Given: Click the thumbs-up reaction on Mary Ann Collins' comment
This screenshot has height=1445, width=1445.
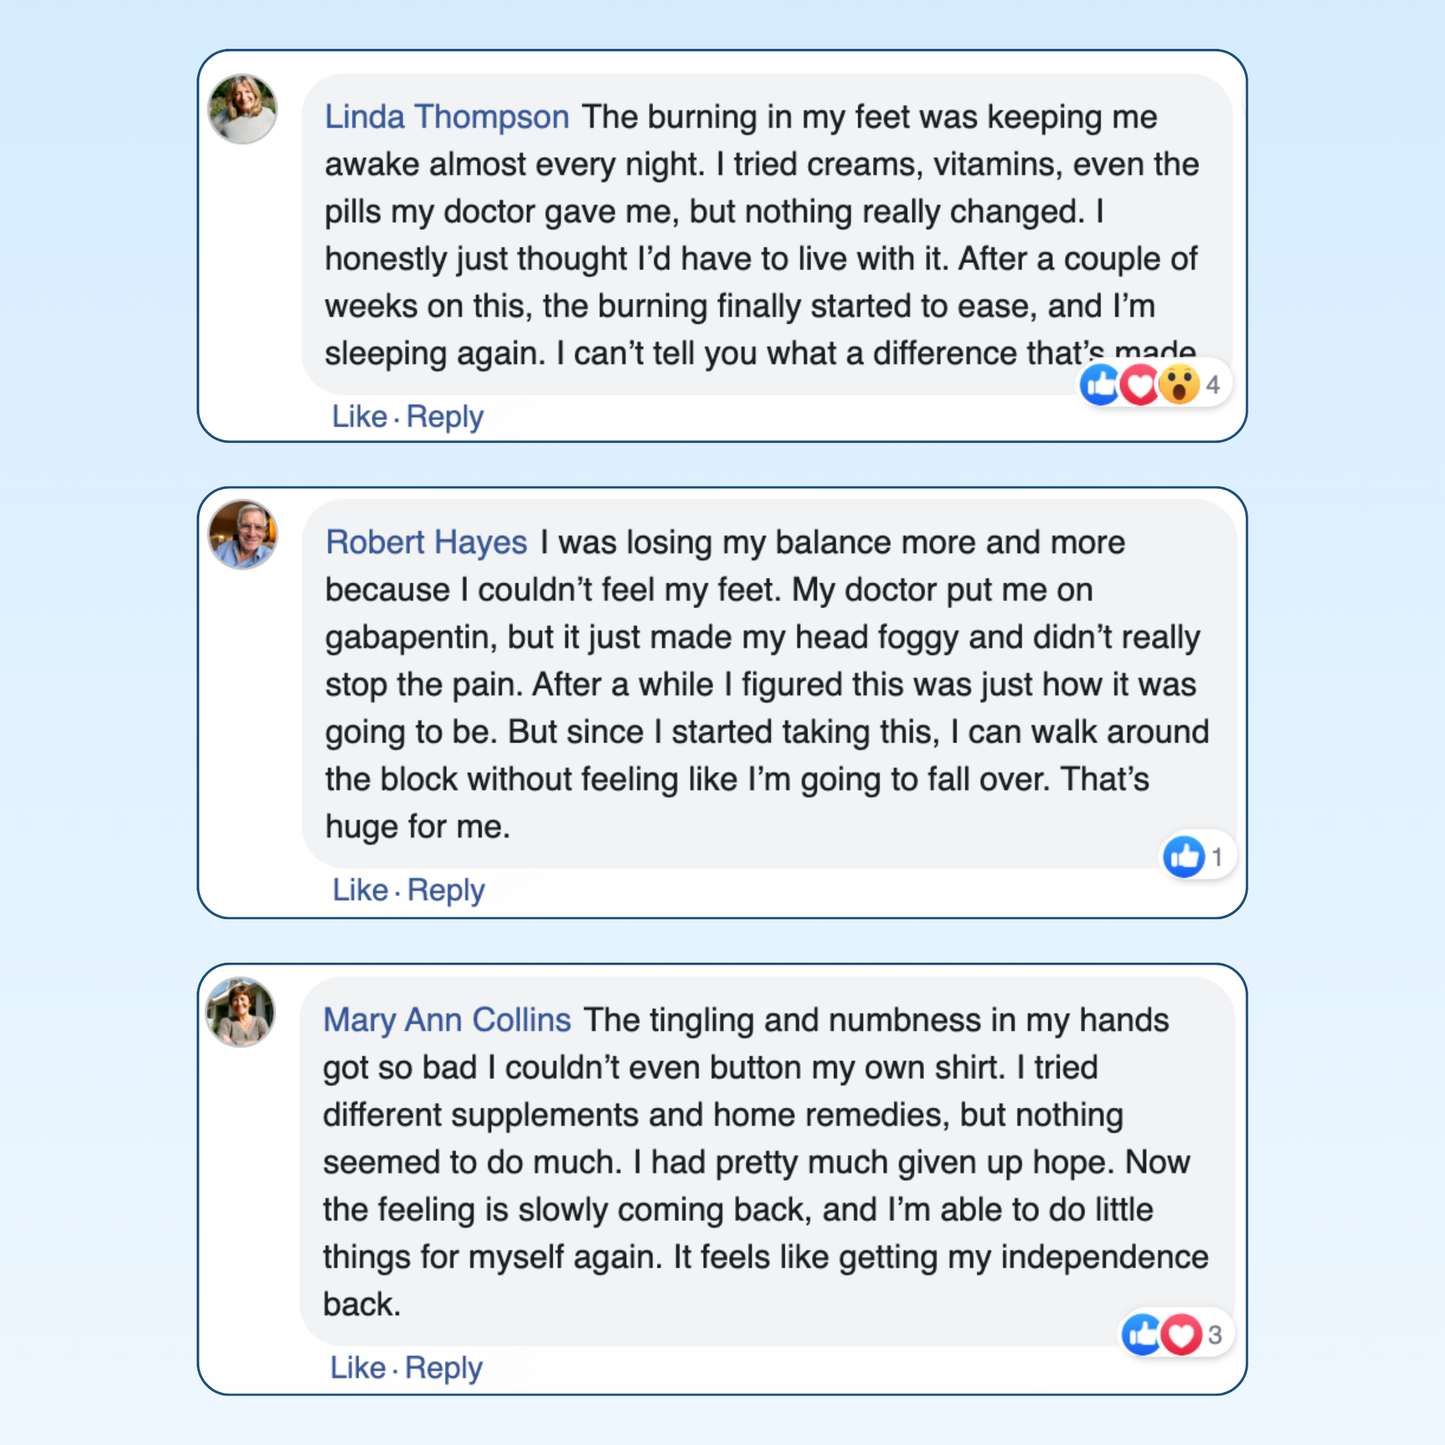Looking at the screenshot, I should pyautogui.click(x=1142, y=1334).
